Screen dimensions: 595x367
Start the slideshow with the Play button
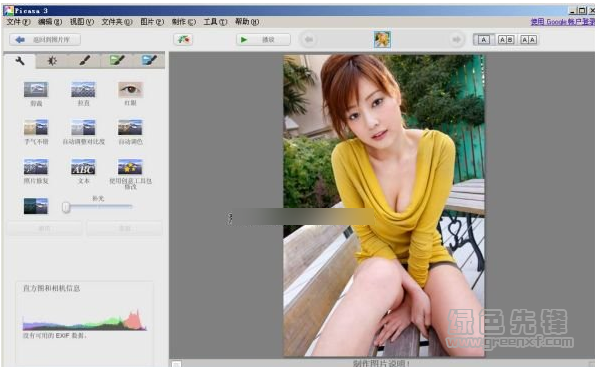pos(263,39)
